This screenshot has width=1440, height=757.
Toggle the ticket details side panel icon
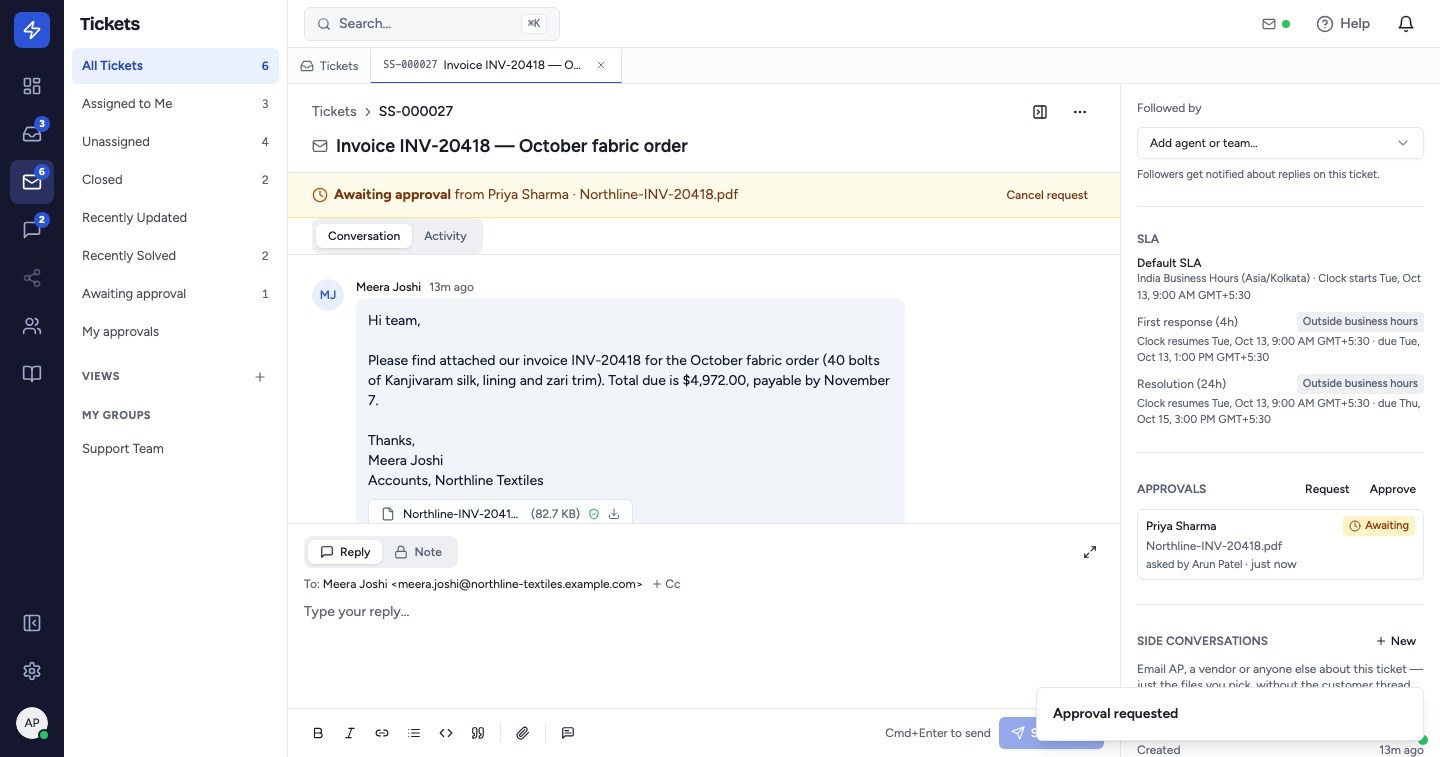(1040, 112)
